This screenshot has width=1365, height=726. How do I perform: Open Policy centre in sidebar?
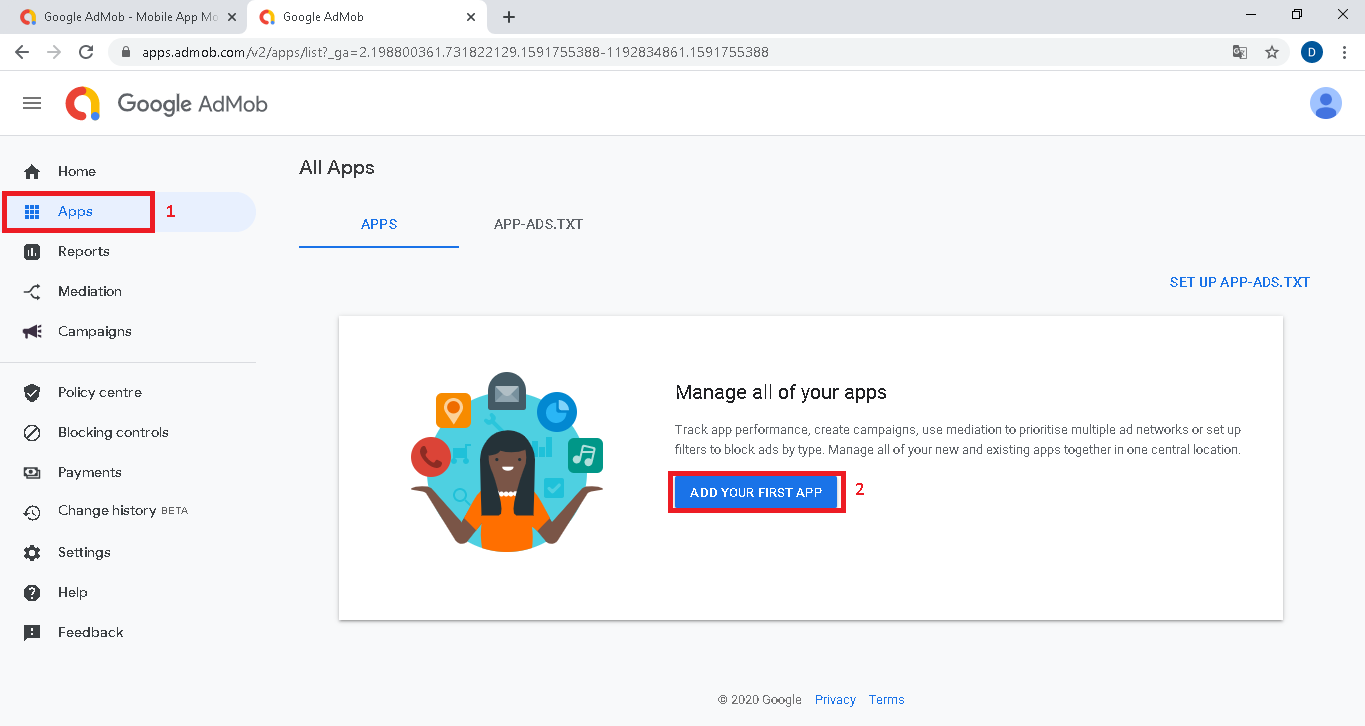(100, 392)
